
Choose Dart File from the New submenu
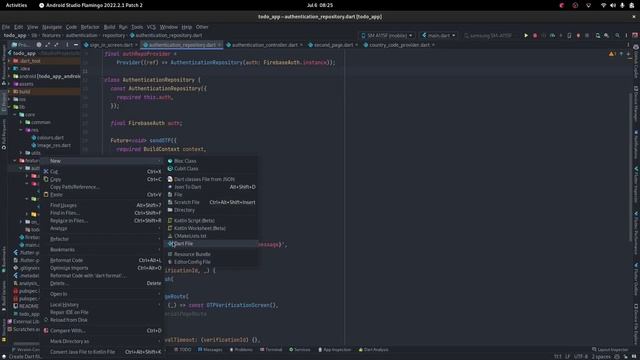pos(211,244)
